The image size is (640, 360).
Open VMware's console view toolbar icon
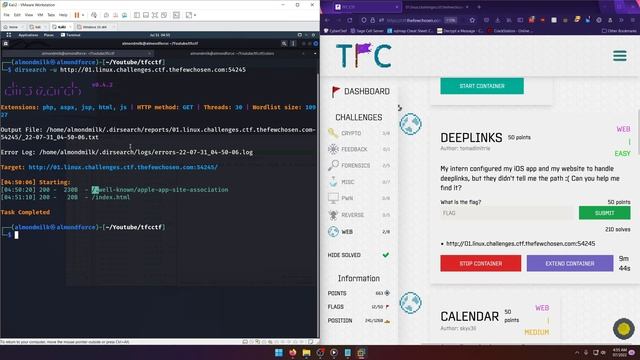(176, 15)
